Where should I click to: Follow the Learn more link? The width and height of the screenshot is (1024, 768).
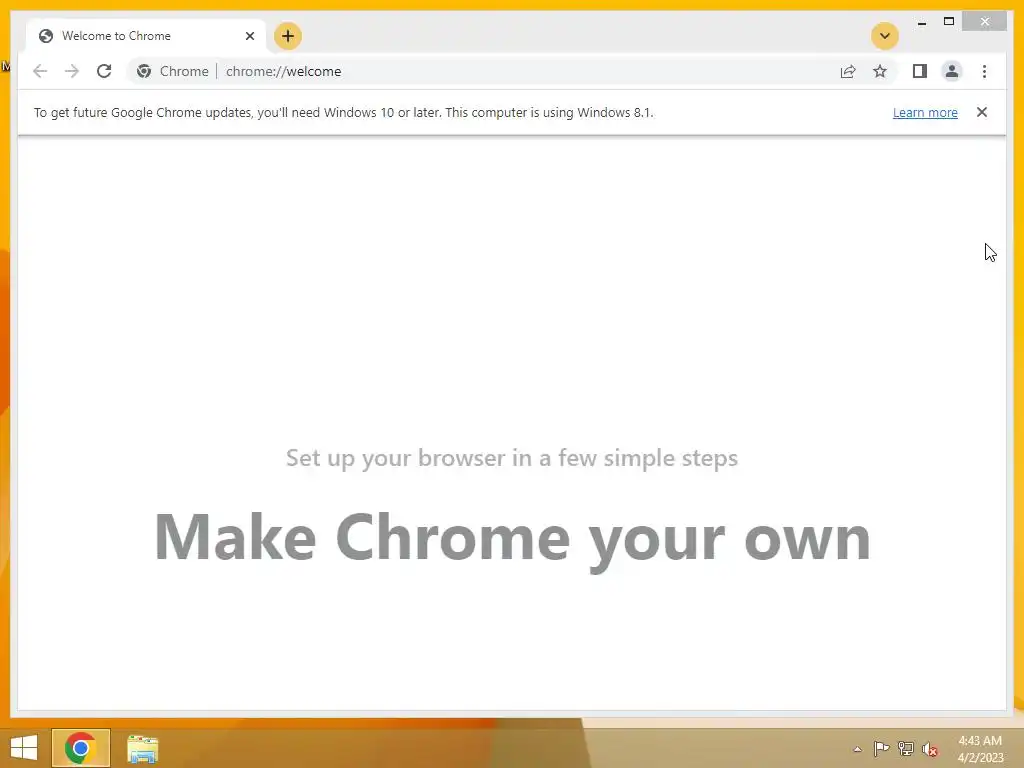point(925,112)
